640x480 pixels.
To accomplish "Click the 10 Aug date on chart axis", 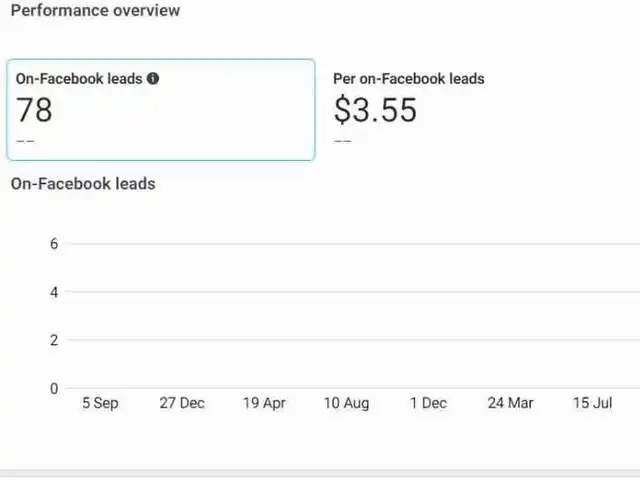I will coord(347,403).
